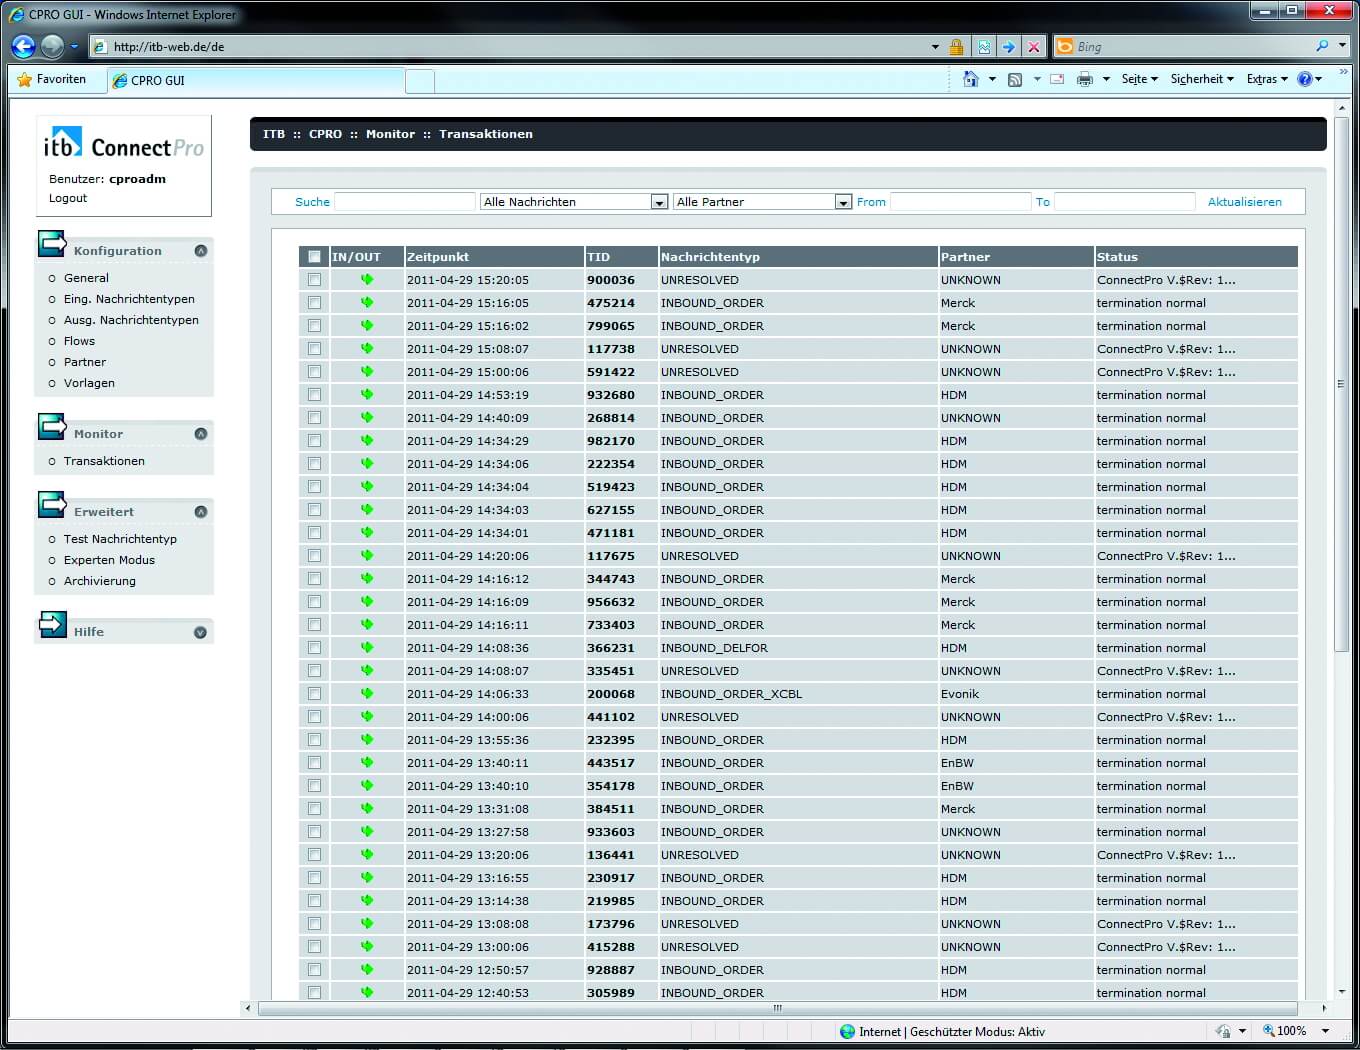Tick the checkbox for TID 117738
The height and width of the screenshot is (1050, 1360).
pos(314,349)
